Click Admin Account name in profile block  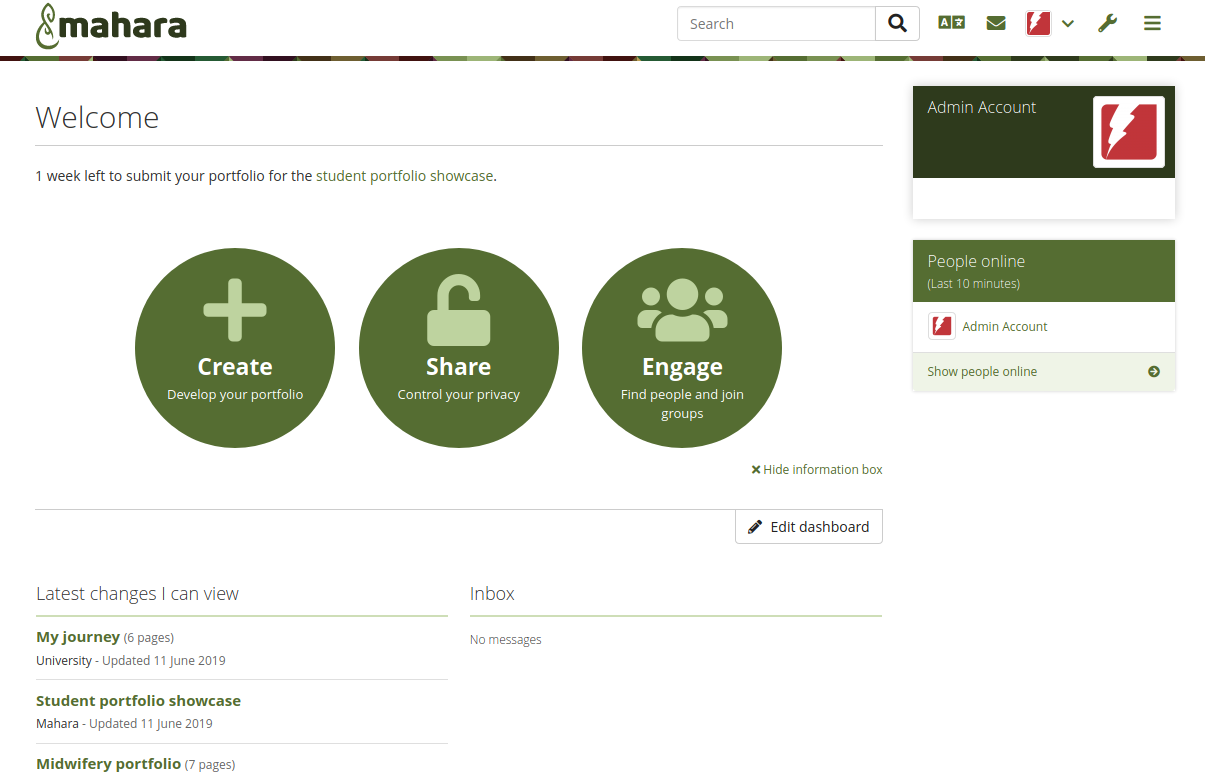(x=982, y=107)
